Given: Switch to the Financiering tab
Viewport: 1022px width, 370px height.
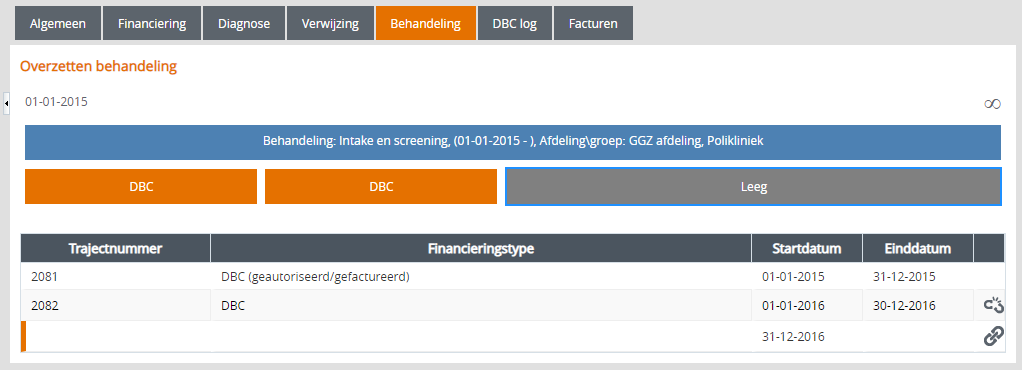Looking at the screenshot, I should [x=152, y=23].
